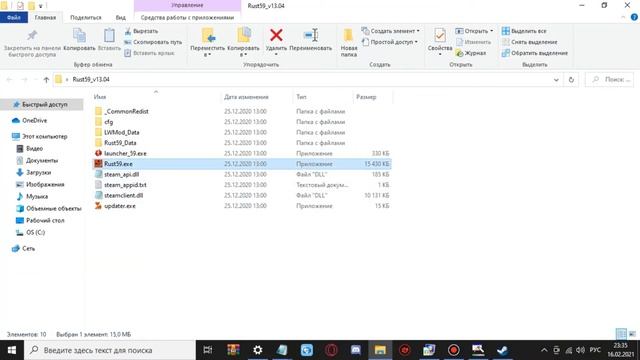Click the address bar path Rust59_v13.04

tap(91, 80)
